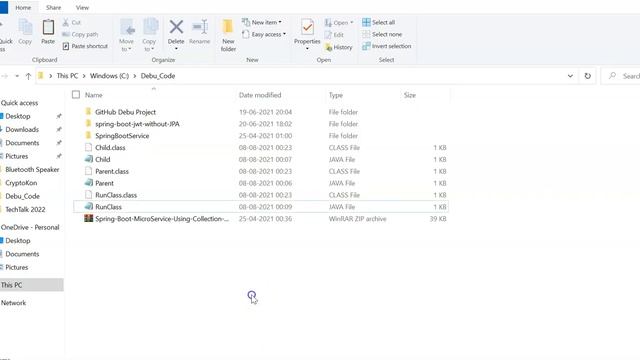Screen dimensions: 640x360
Task: Click the Paste clipboard icon
Action: pyautogui.click(x=48, y=27)
